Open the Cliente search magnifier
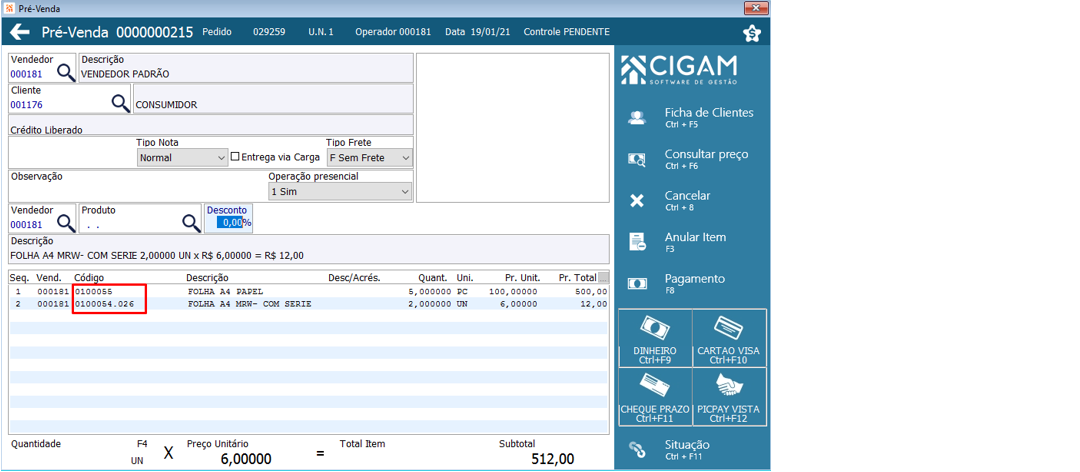This screenshot has height=472, width=1080. (121, 103)
